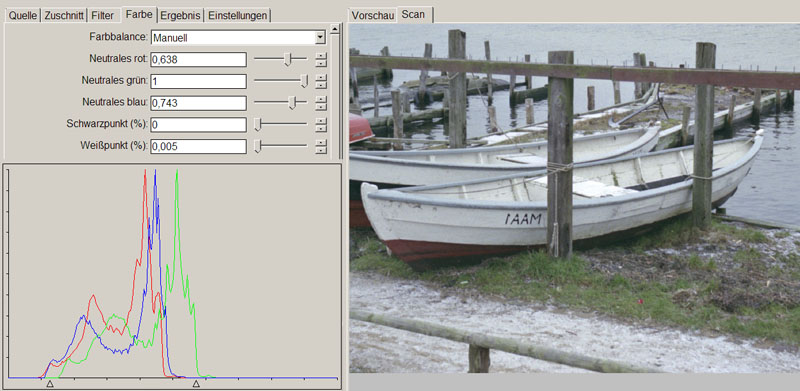Open the Filter tab
The height and width of the screenshot is (391, 800).
[x=103, y=15]
